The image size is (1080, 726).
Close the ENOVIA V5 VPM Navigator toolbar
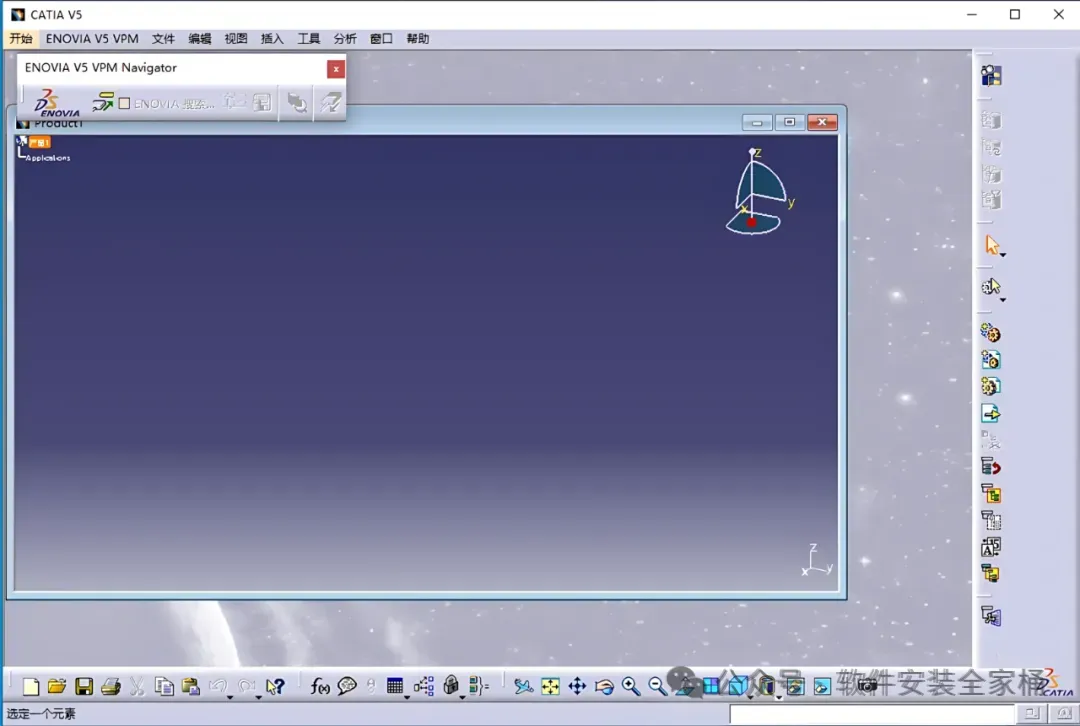[335, 69]
